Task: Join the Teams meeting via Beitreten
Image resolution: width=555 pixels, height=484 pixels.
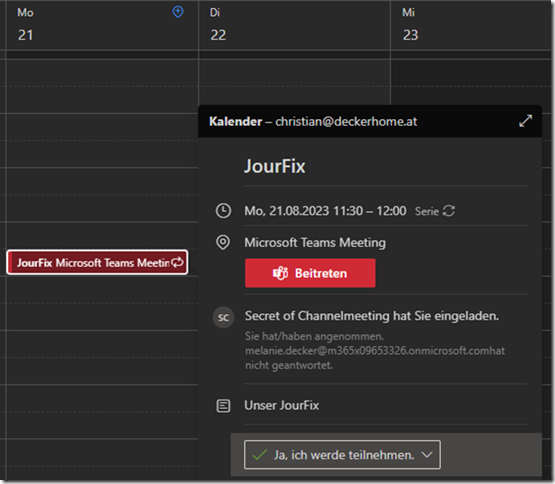Action: pyautogui.click(x=310, y=273)
